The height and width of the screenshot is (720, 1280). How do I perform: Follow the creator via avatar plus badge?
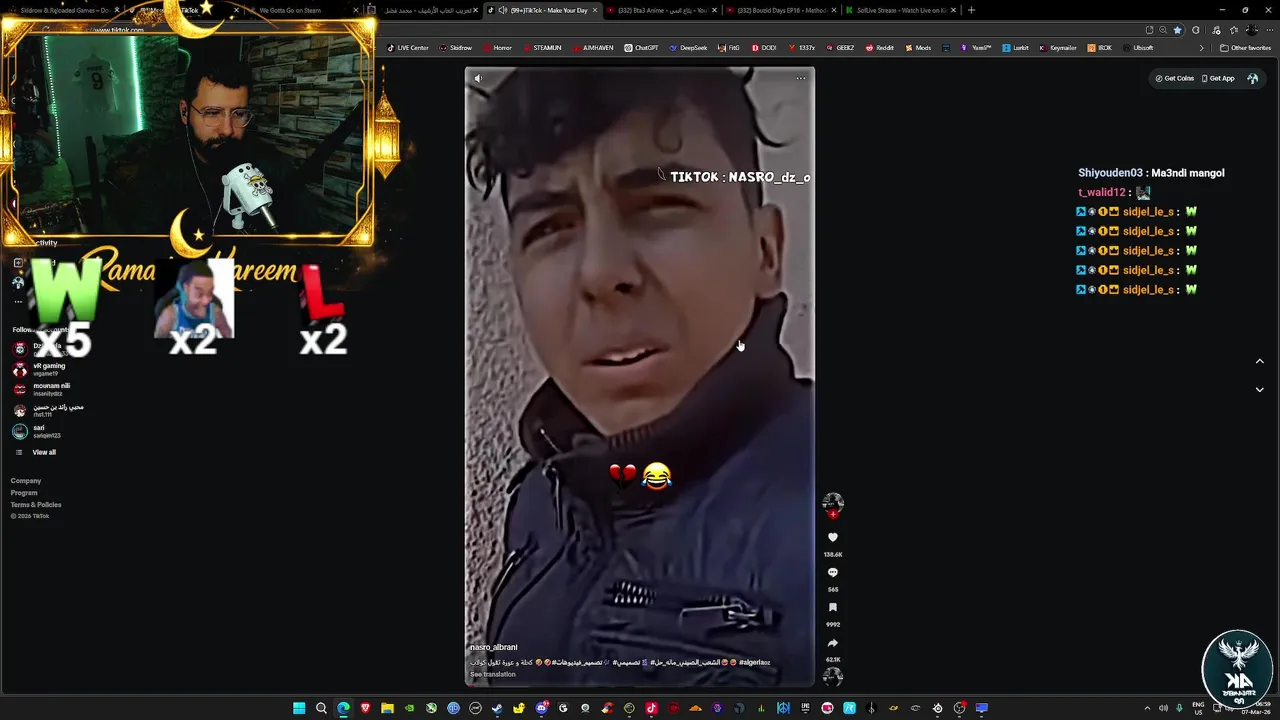(833, 514)
